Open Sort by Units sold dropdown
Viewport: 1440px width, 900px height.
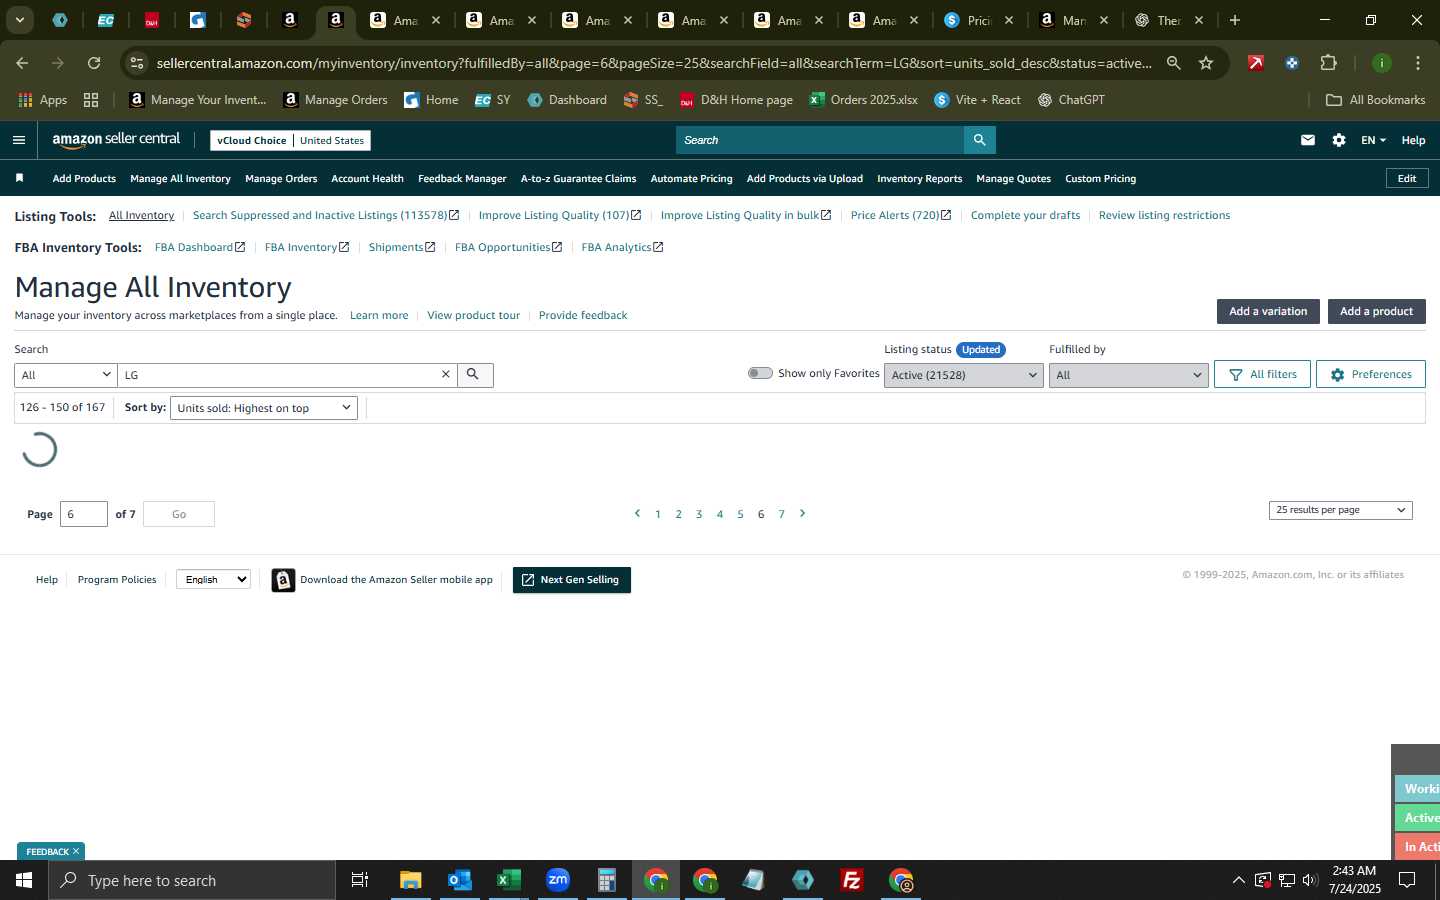click(264, 408)
